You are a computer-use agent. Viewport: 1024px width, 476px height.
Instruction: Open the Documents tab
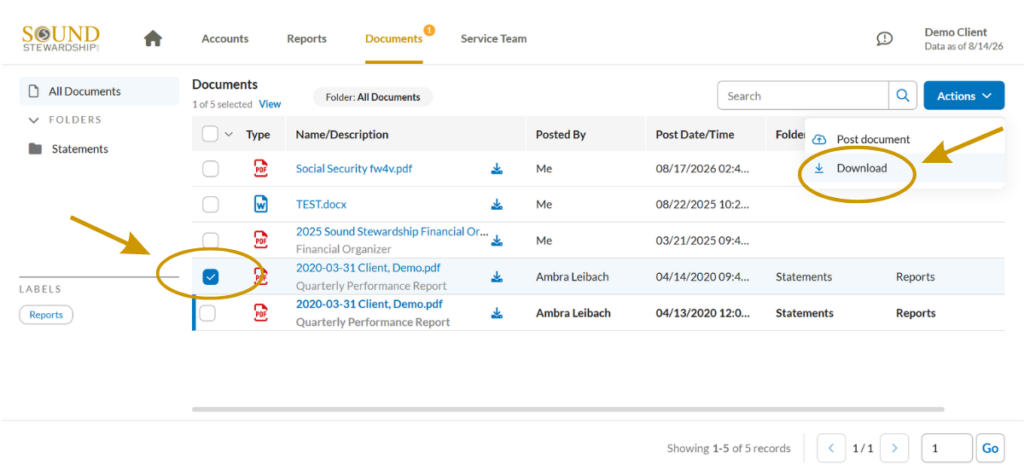click(x=394, y=39)
